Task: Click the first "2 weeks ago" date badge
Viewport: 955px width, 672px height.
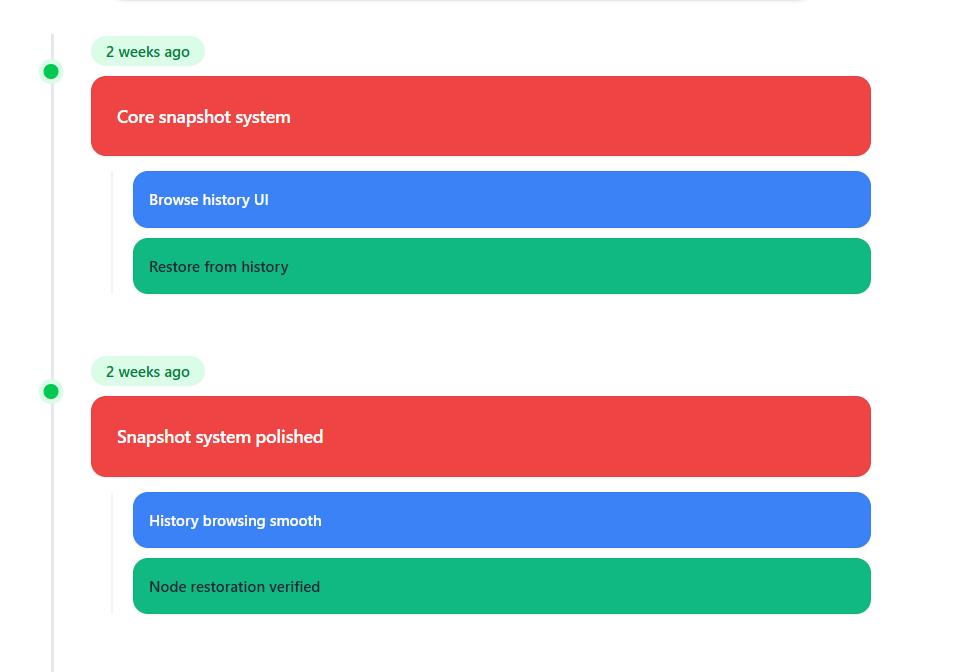Action: coord(147,51)
